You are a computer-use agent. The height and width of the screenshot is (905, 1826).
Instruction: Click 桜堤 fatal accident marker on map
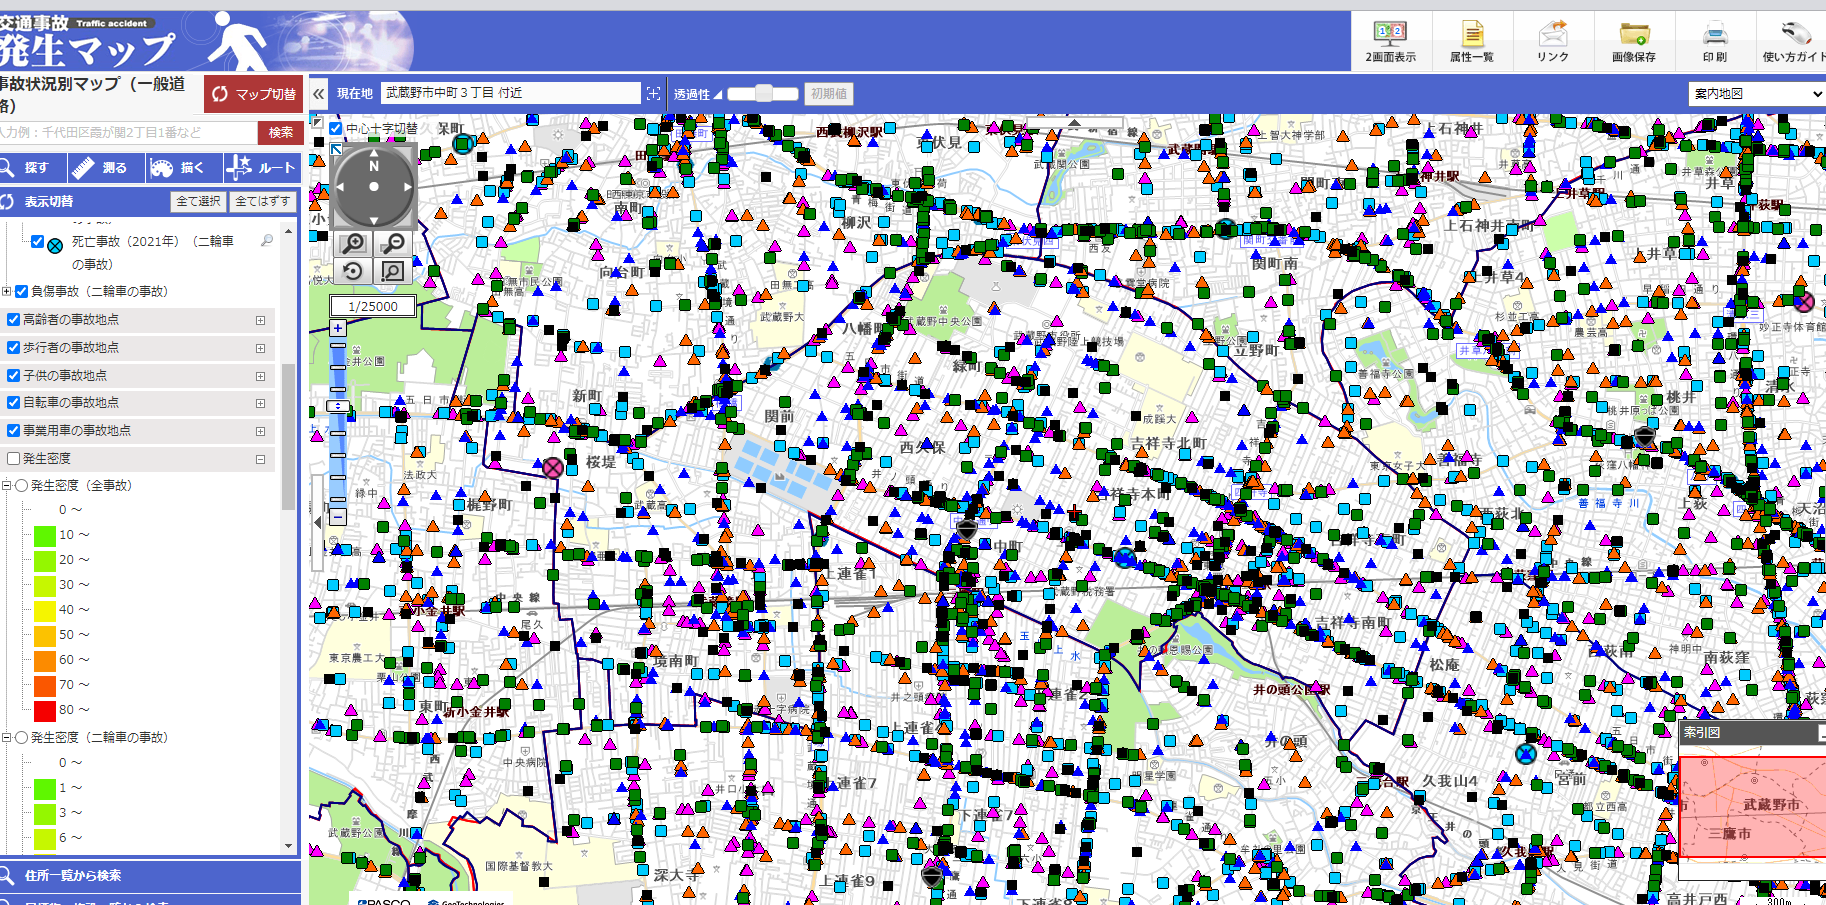pos(553,467)
